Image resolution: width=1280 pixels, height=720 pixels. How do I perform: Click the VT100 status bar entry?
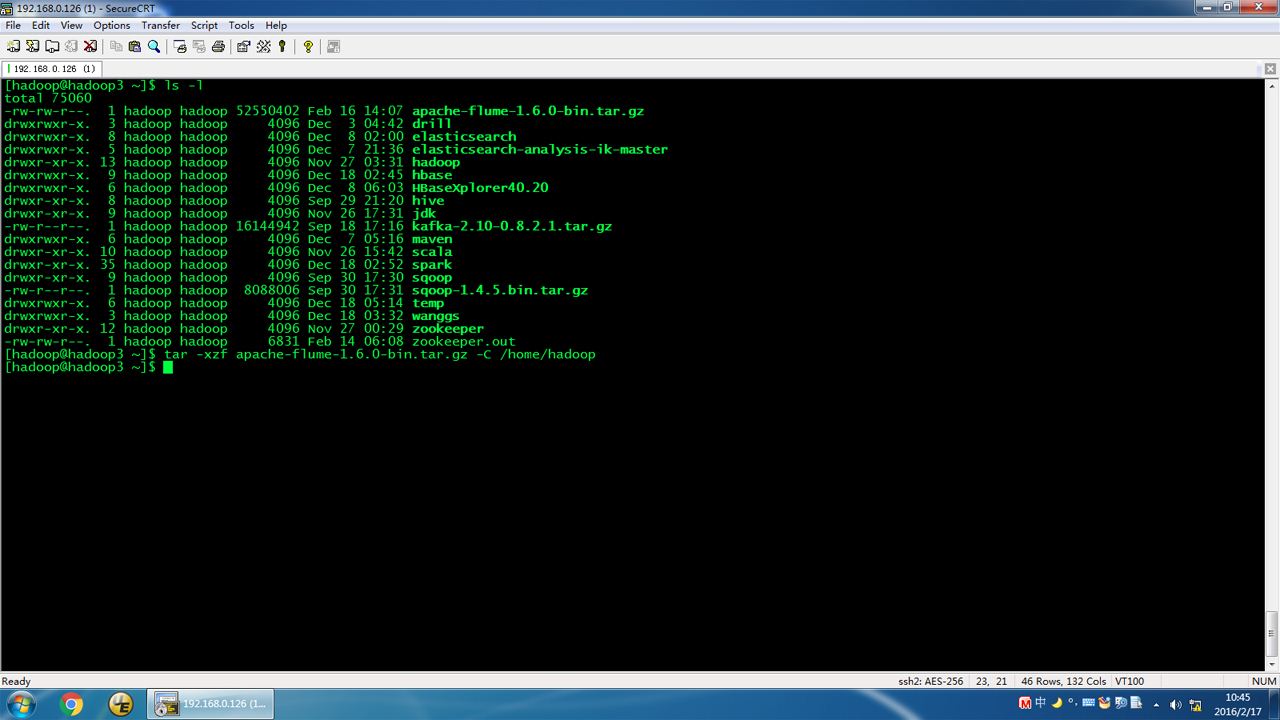point(1129,681)
